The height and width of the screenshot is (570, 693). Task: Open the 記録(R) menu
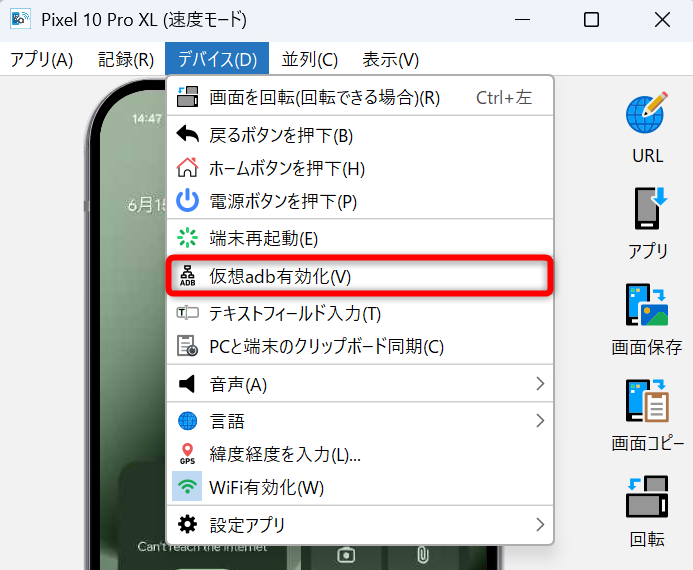[x=126, y=59]
